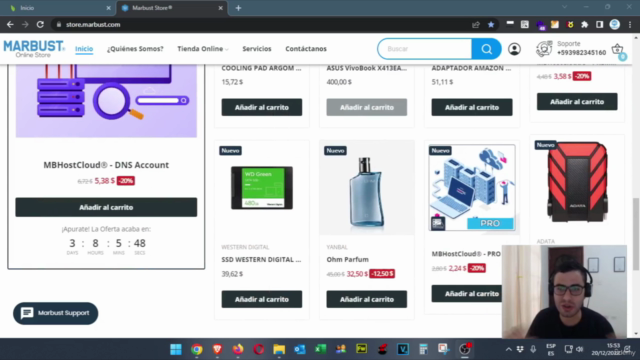Click the Soporte phone number
Viewport: 640px width, 360px height.
click(581, 53)
